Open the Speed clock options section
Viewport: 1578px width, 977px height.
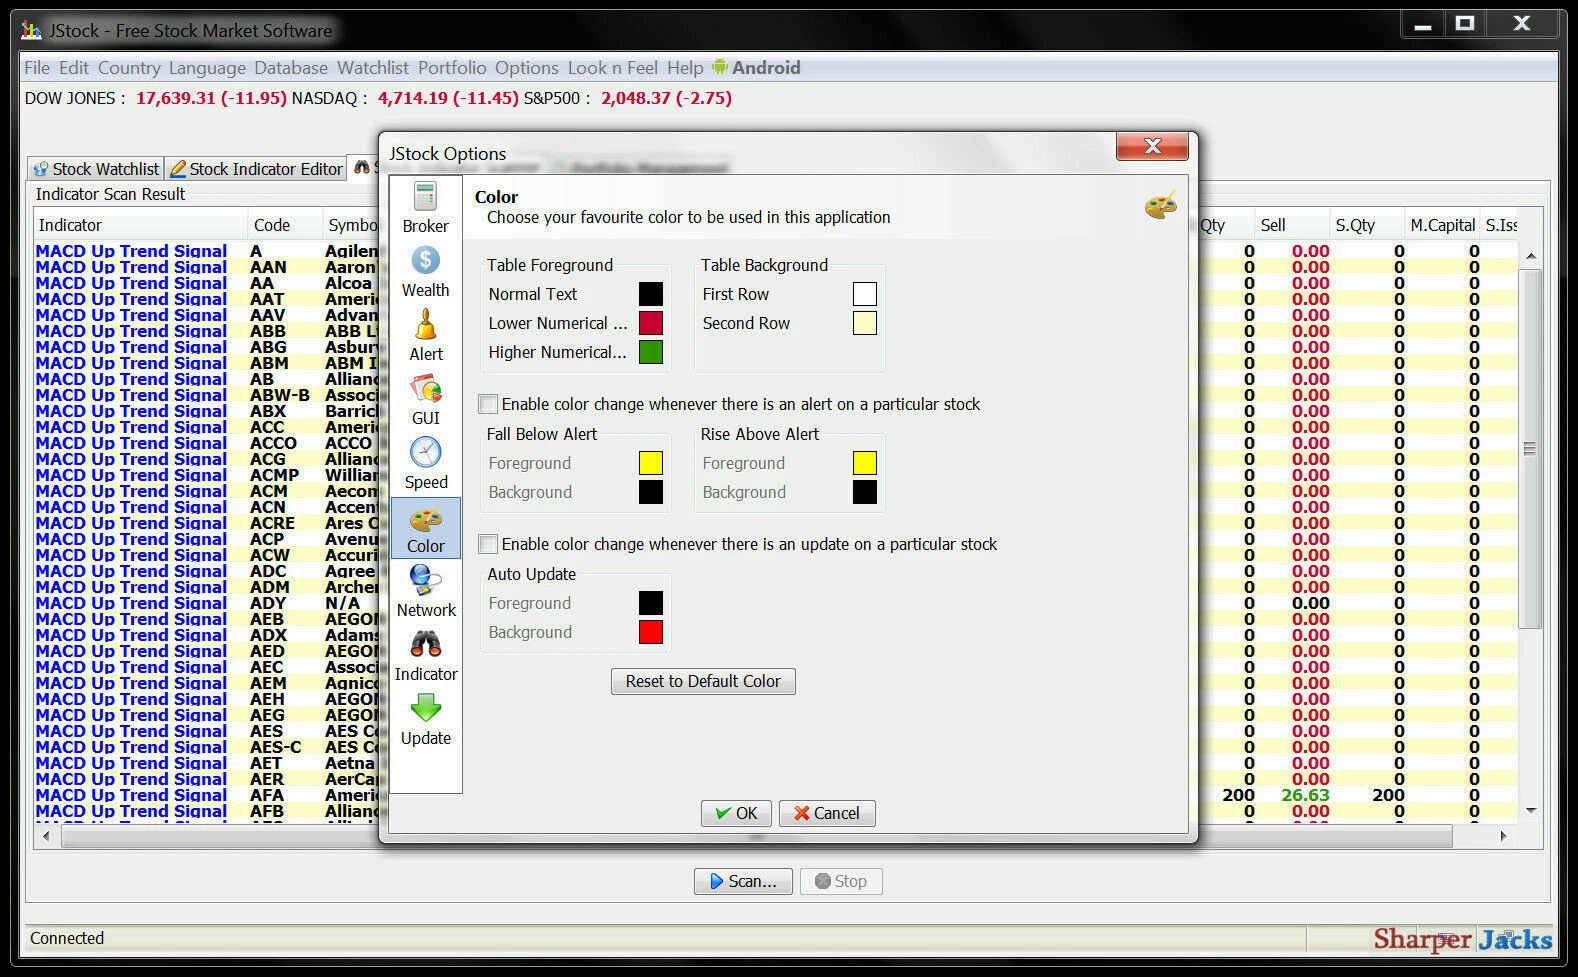tap(426, 464)
